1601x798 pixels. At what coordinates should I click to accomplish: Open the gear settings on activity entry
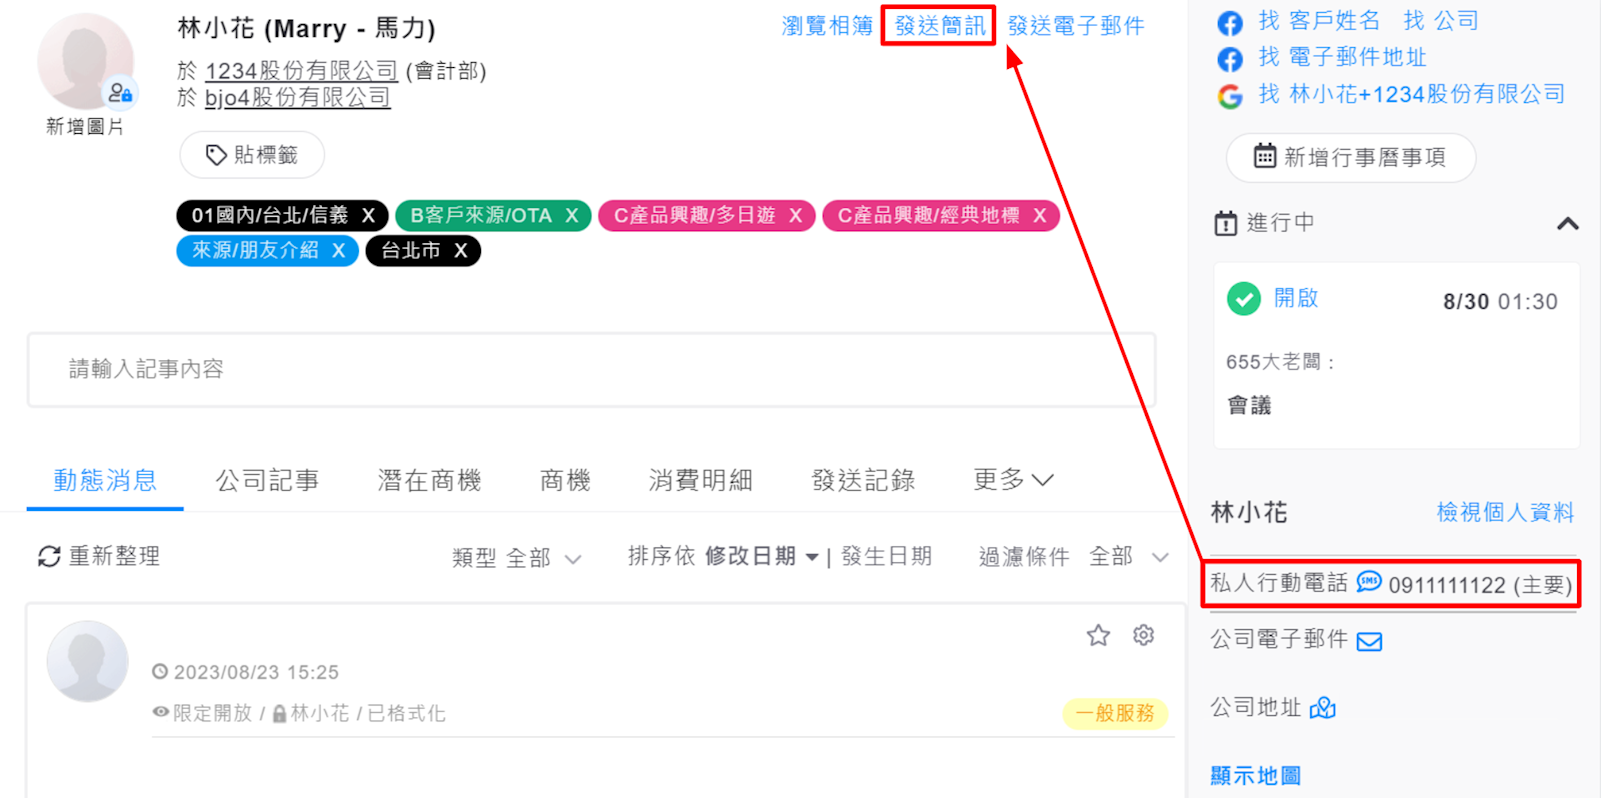point(1143,636)
